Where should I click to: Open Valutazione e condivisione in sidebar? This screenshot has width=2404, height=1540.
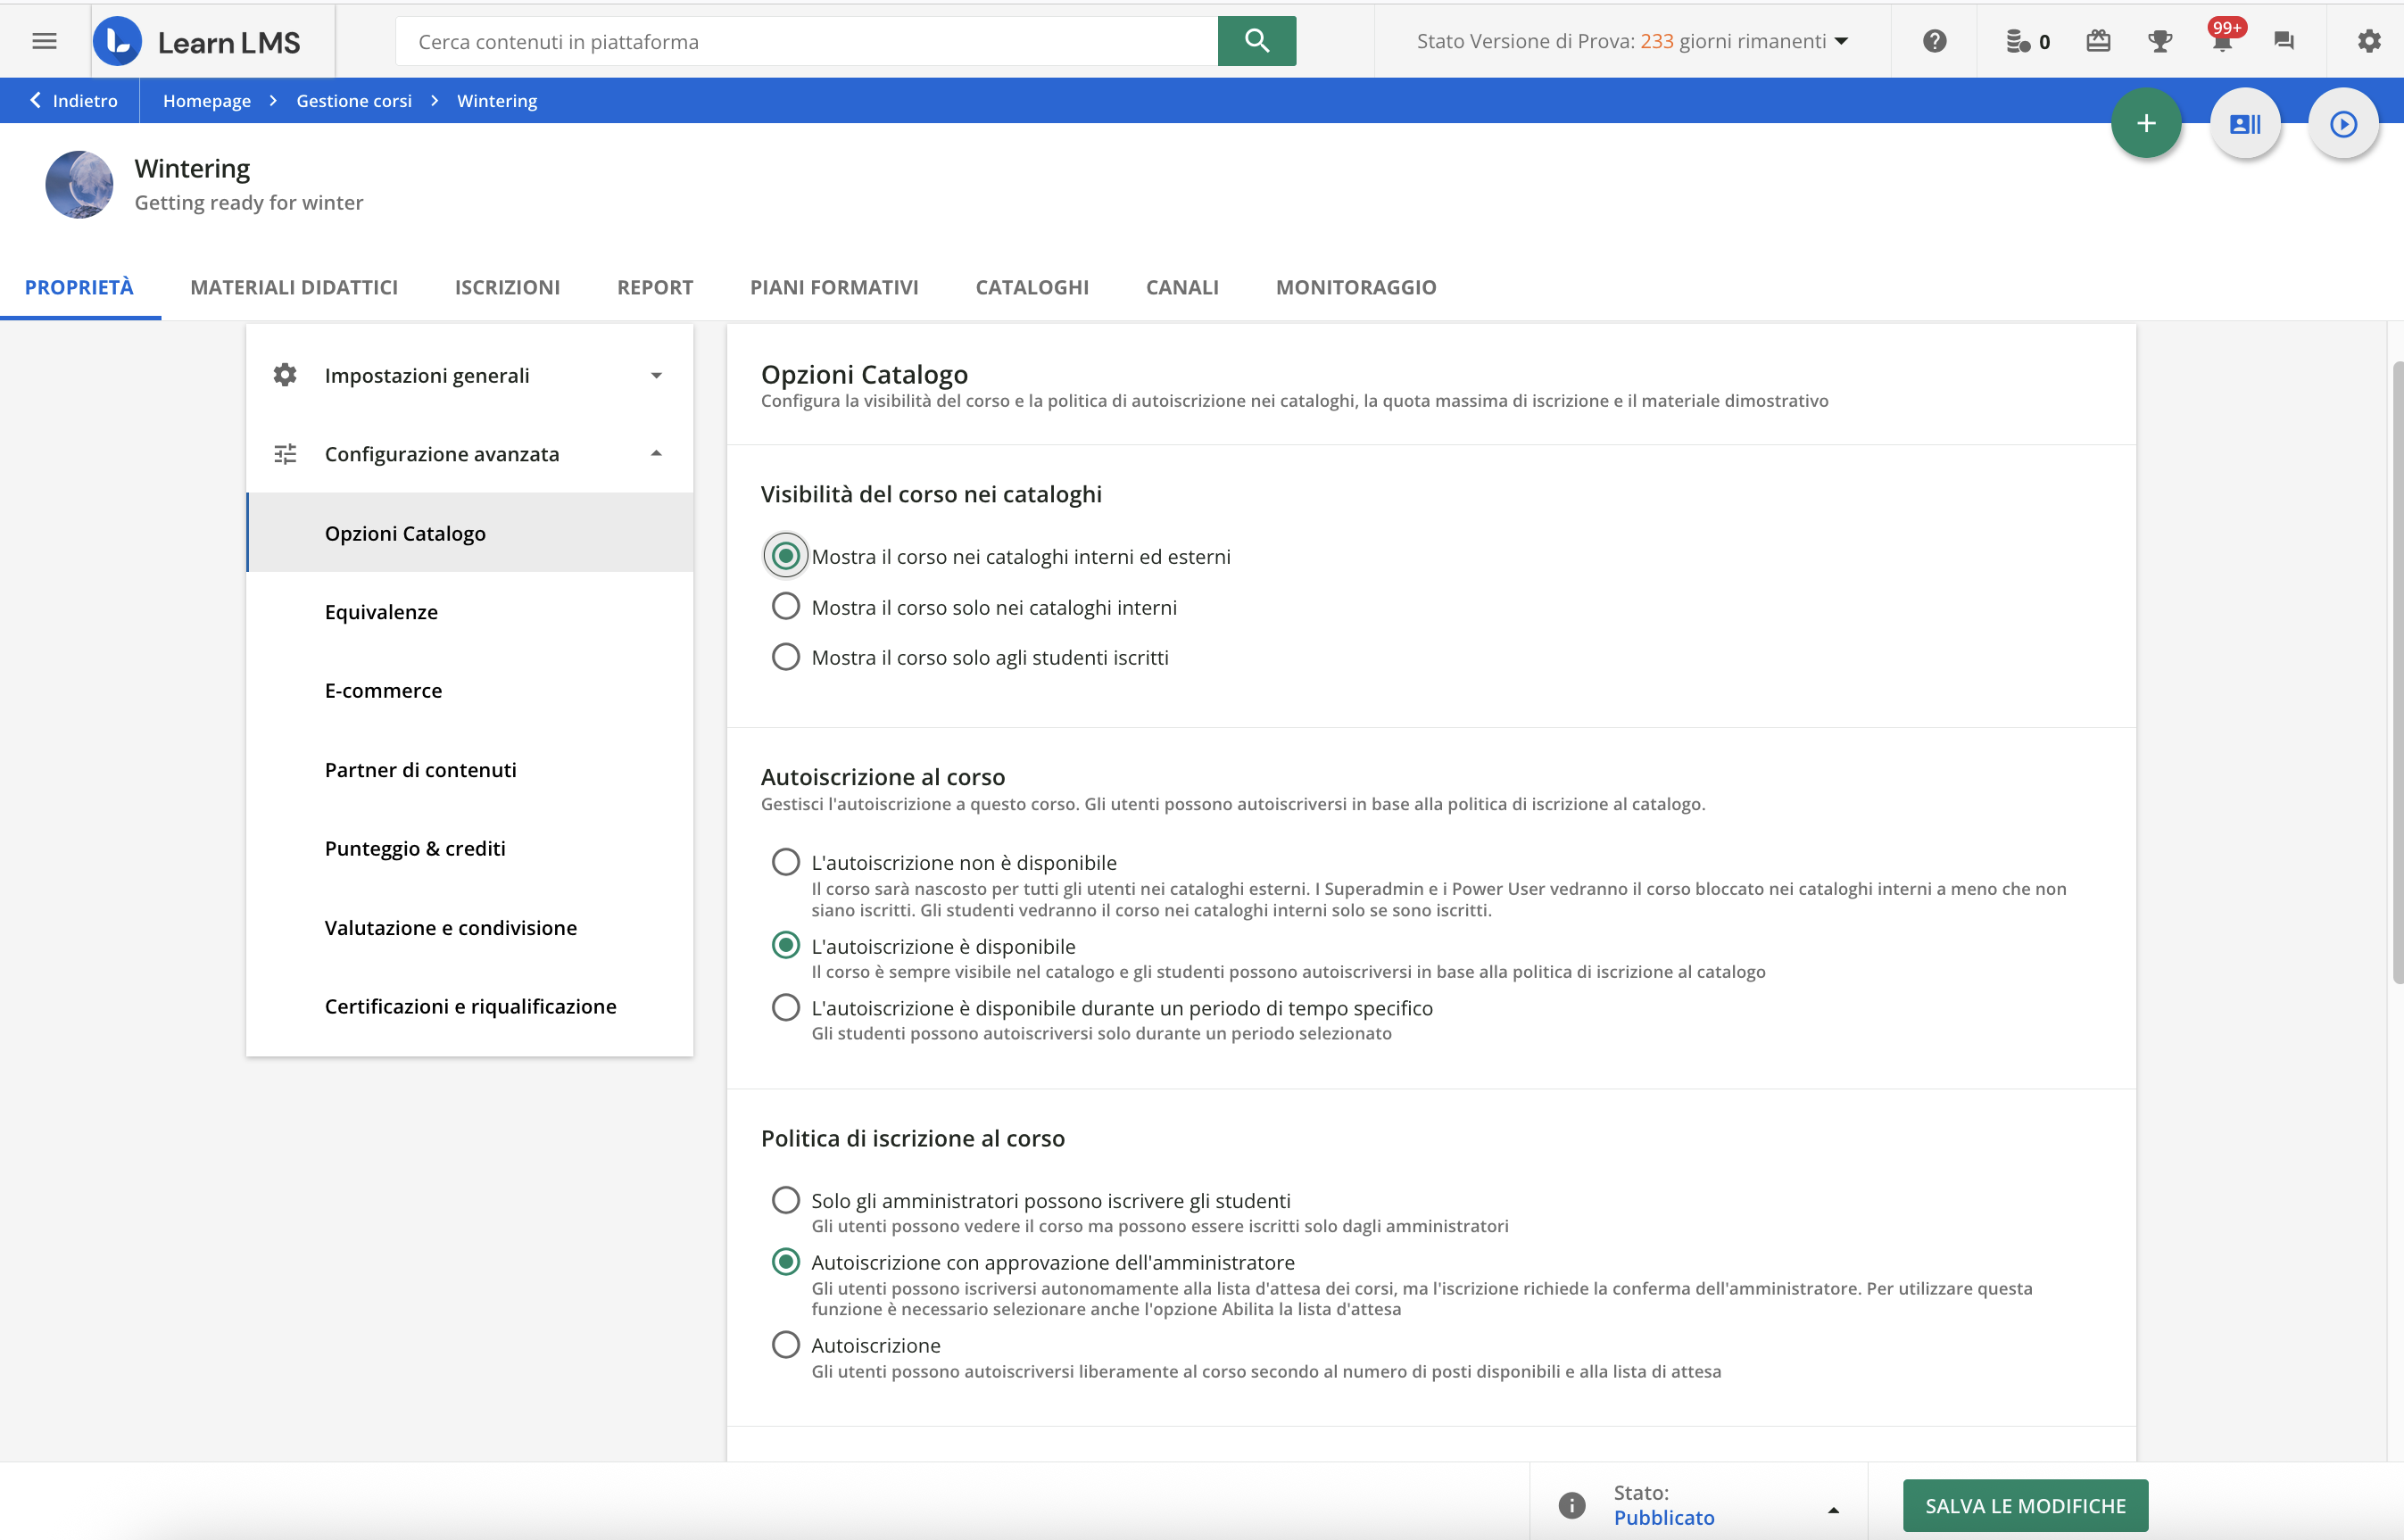click(470, 927)
